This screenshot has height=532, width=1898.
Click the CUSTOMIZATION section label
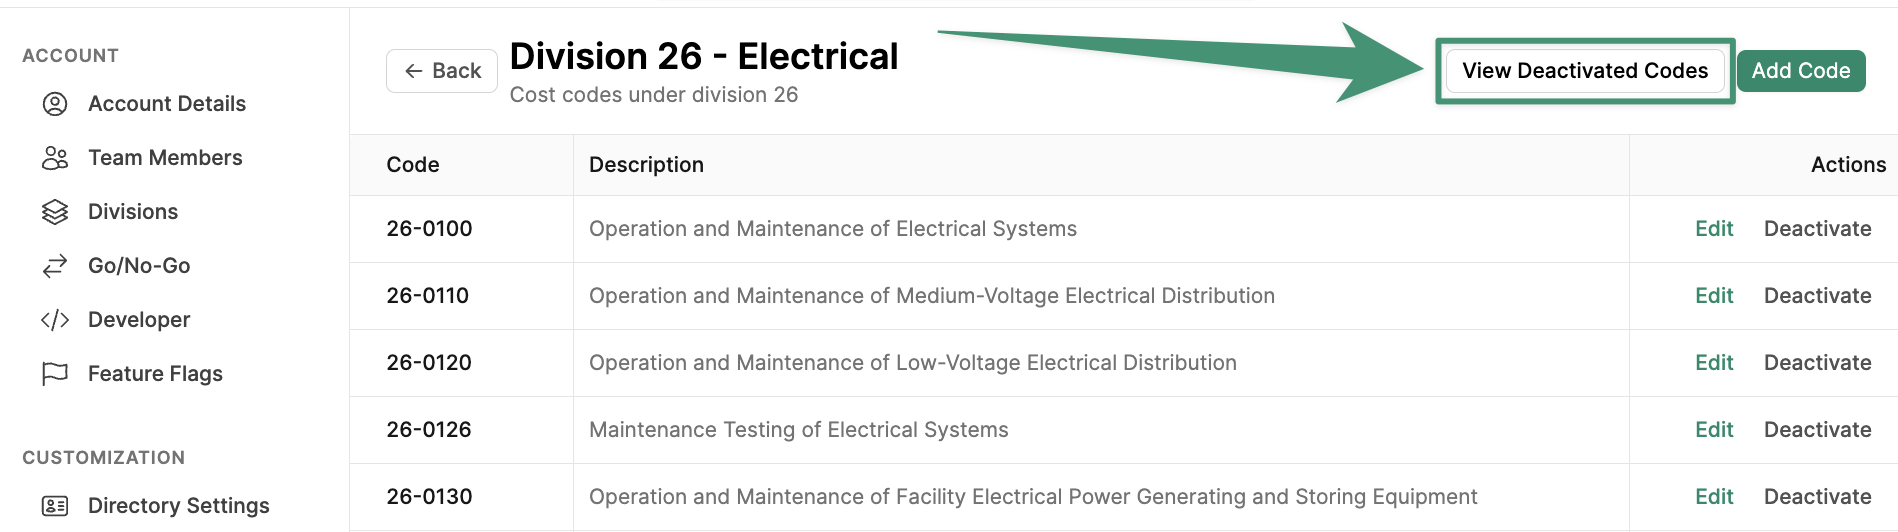pos(104,458)
